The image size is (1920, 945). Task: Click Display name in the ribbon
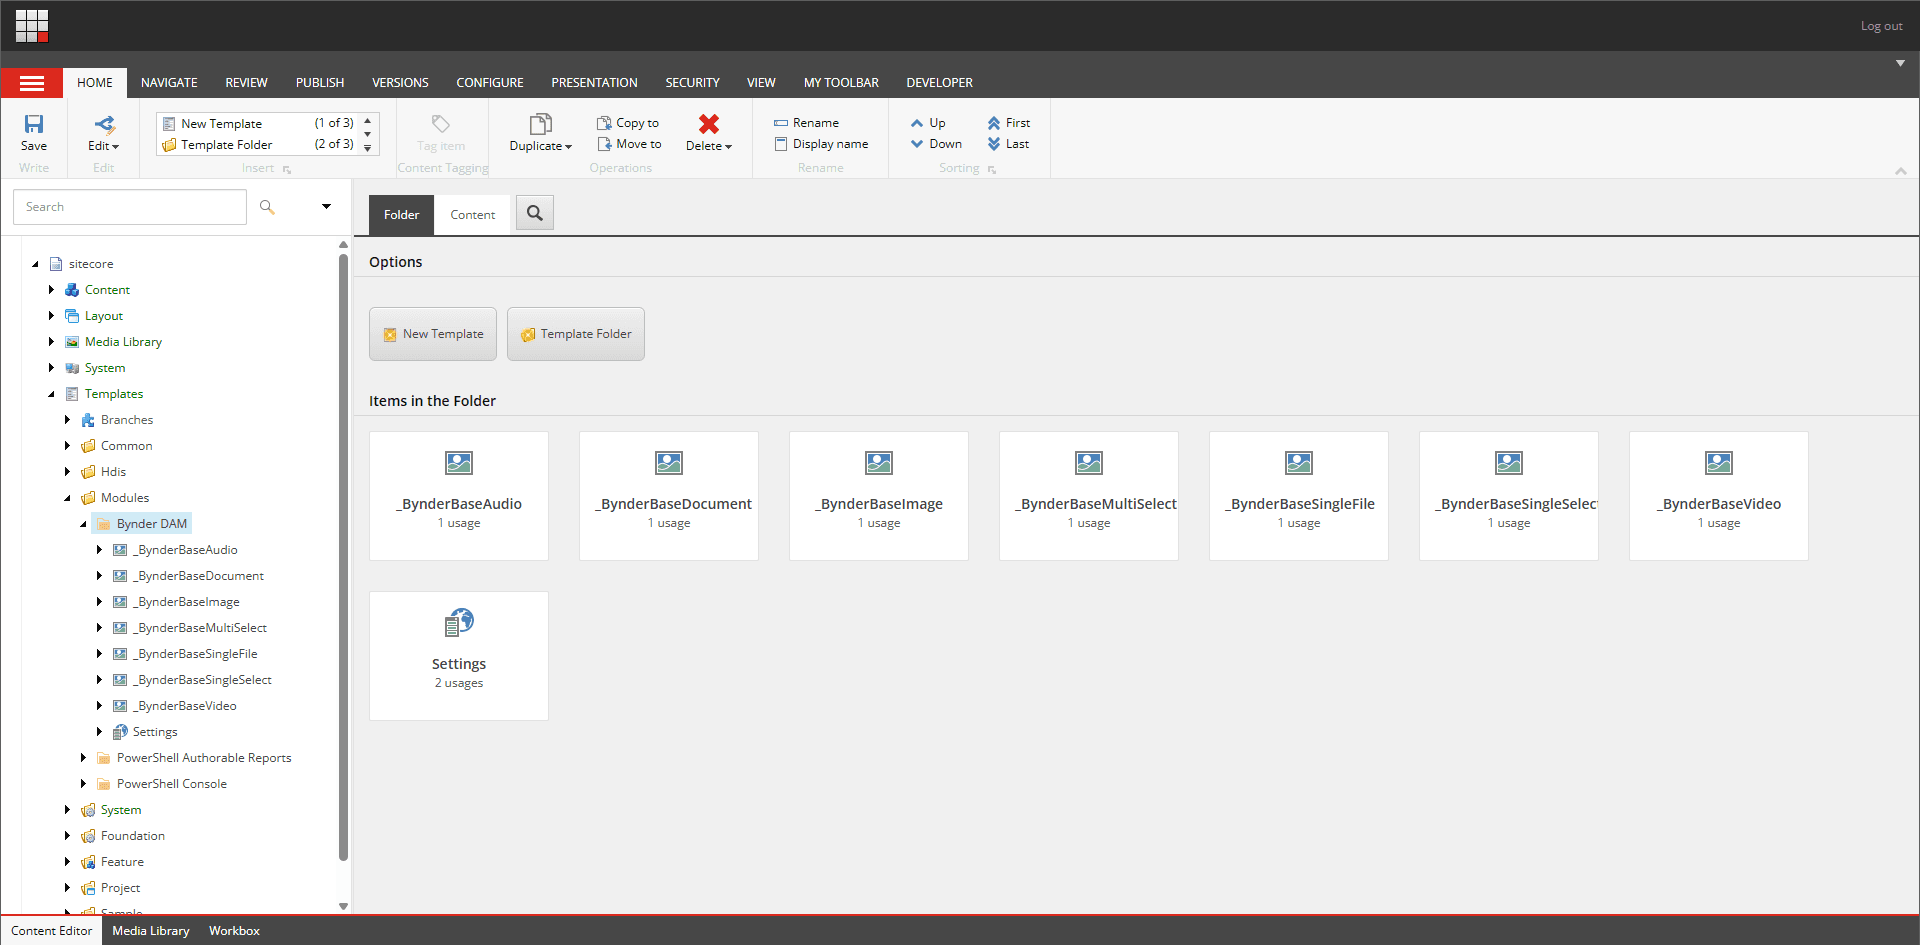tap(821, 144)
